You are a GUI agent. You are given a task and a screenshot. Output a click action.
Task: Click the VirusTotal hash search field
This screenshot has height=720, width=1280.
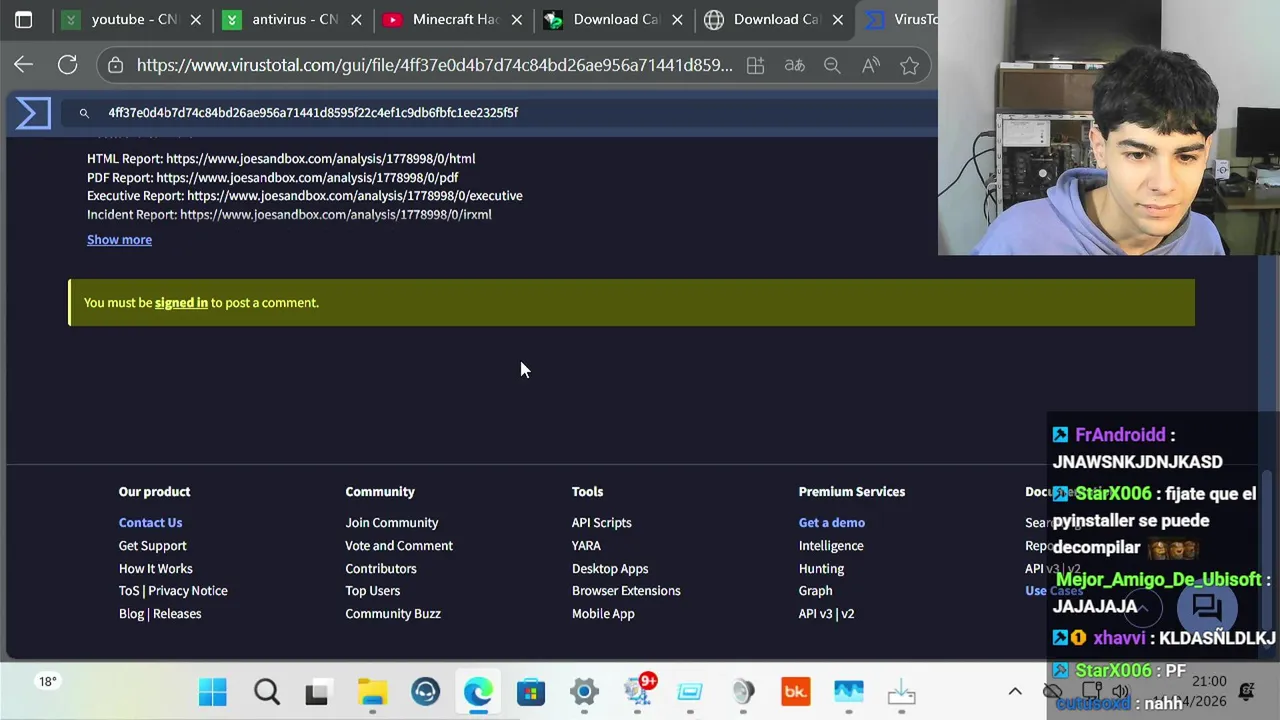(x=500, y=113)
